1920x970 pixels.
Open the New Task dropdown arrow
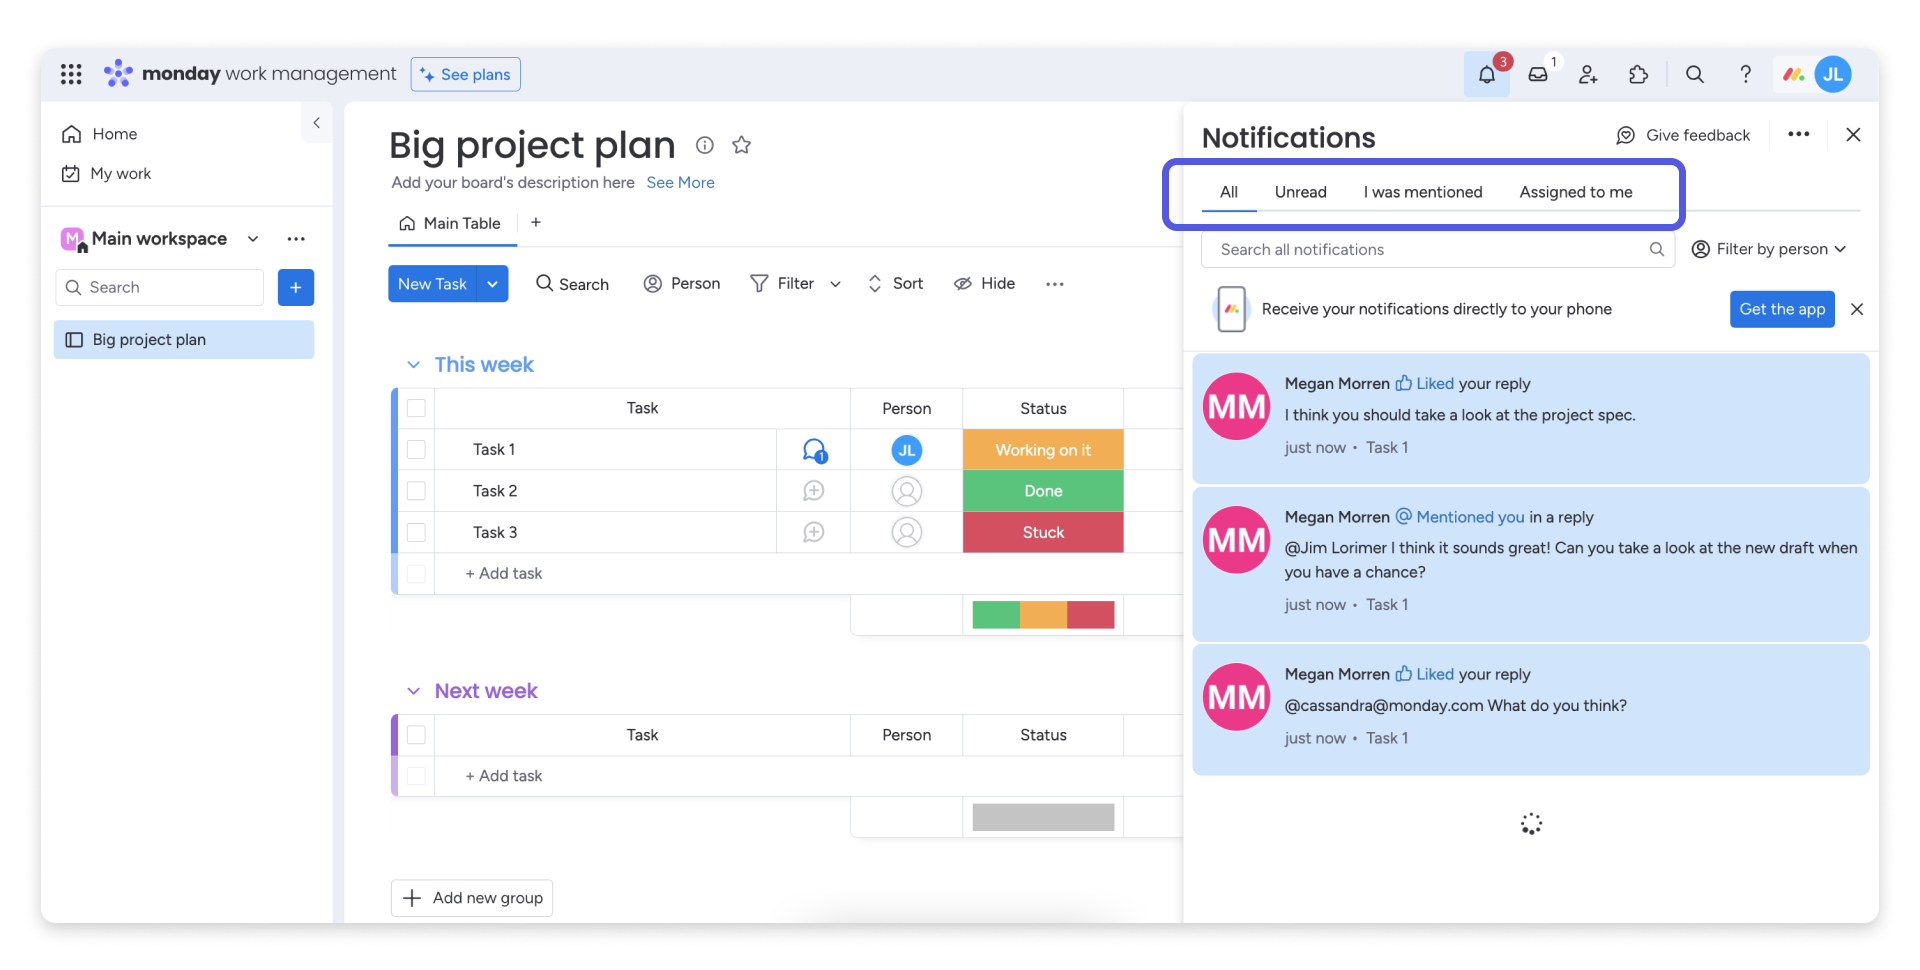coord(492,283)
